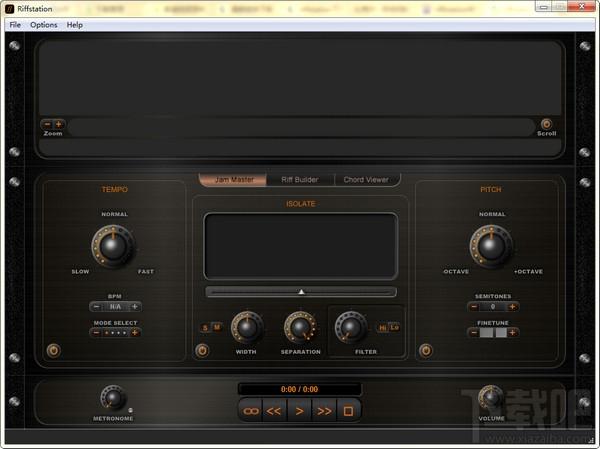Screen dimensions: 600x449
Task: Open the Options menu
Action: (44, 25)
